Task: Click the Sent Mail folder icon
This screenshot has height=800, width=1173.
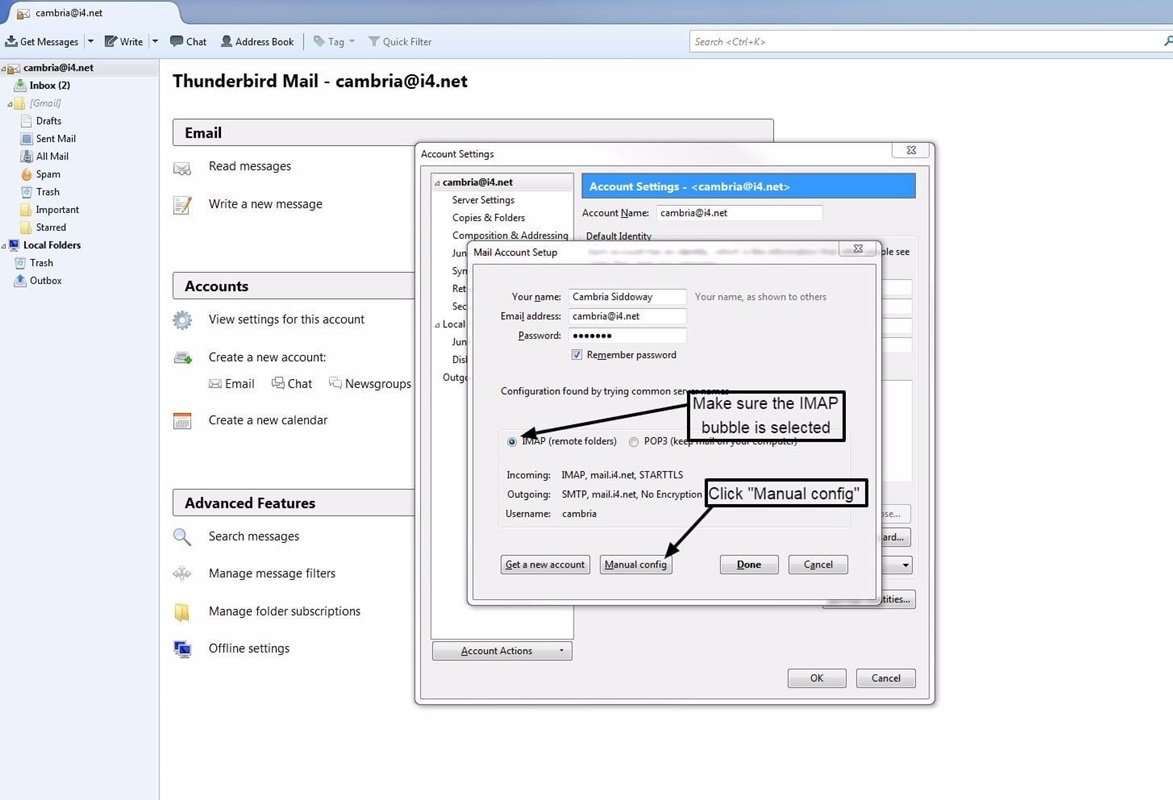Action: tap(27, 138)
